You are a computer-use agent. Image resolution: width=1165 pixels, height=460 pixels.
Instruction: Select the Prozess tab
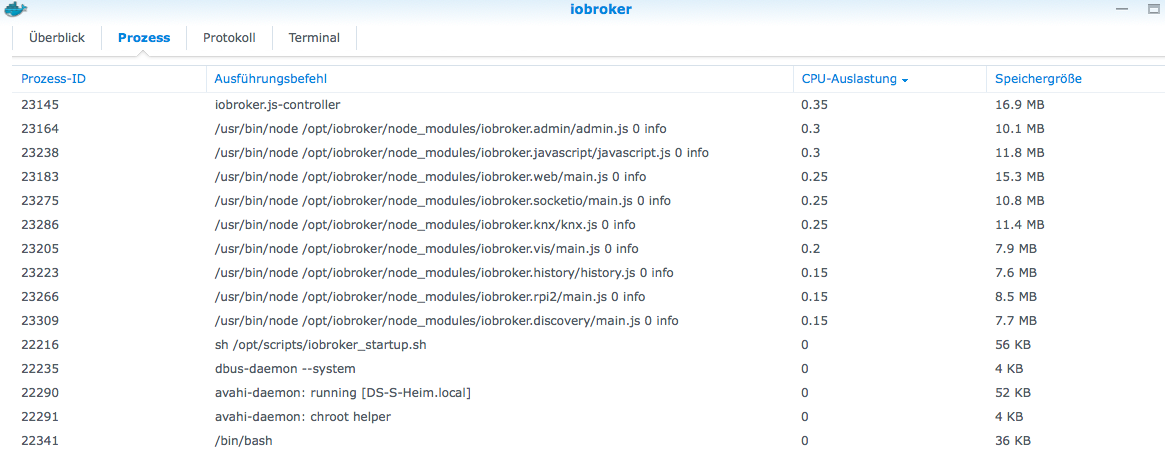[x=144, y=38]
